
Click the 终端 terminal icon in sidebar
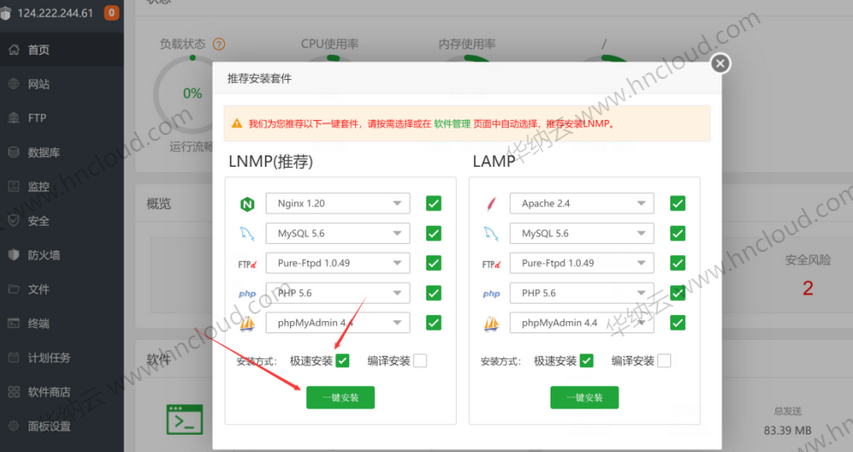pyautogui.click(x=14, y=323)
